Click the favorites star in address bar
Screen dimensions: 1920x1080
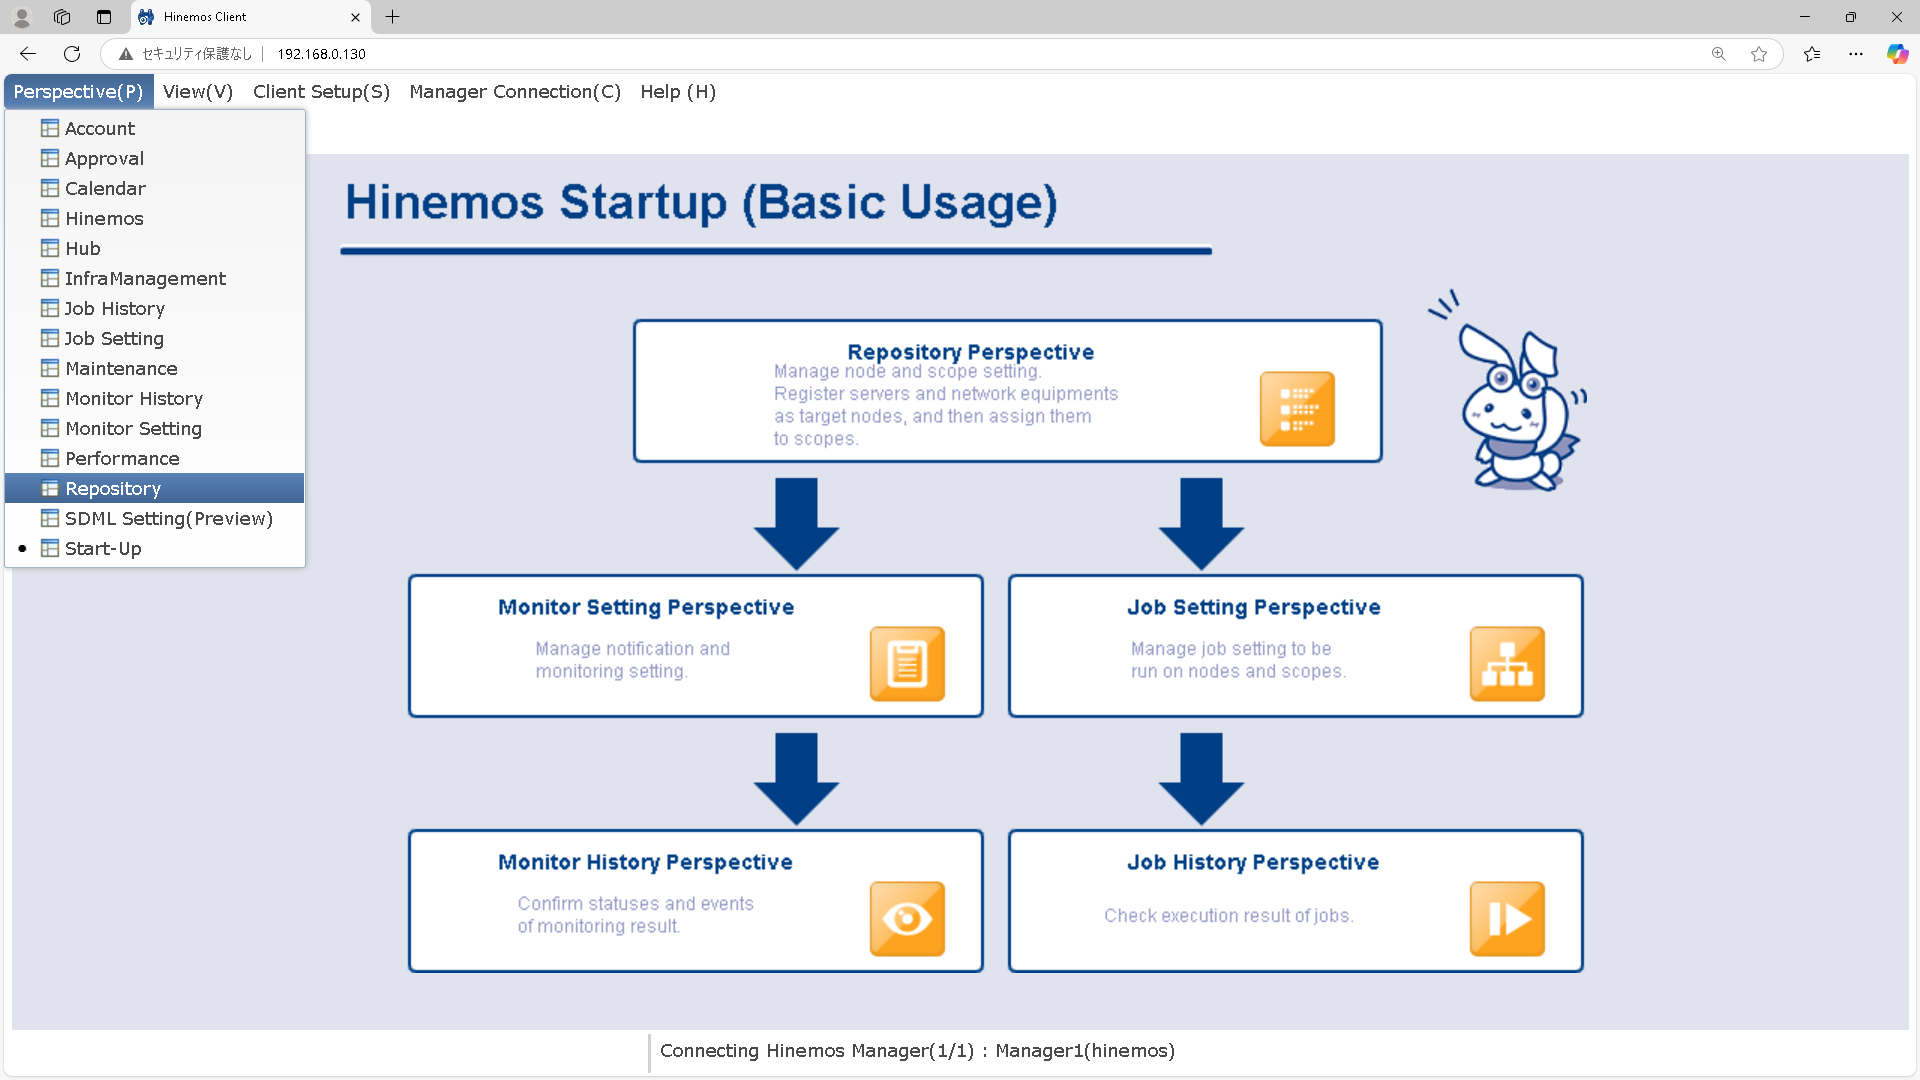tap(1759, 54)
